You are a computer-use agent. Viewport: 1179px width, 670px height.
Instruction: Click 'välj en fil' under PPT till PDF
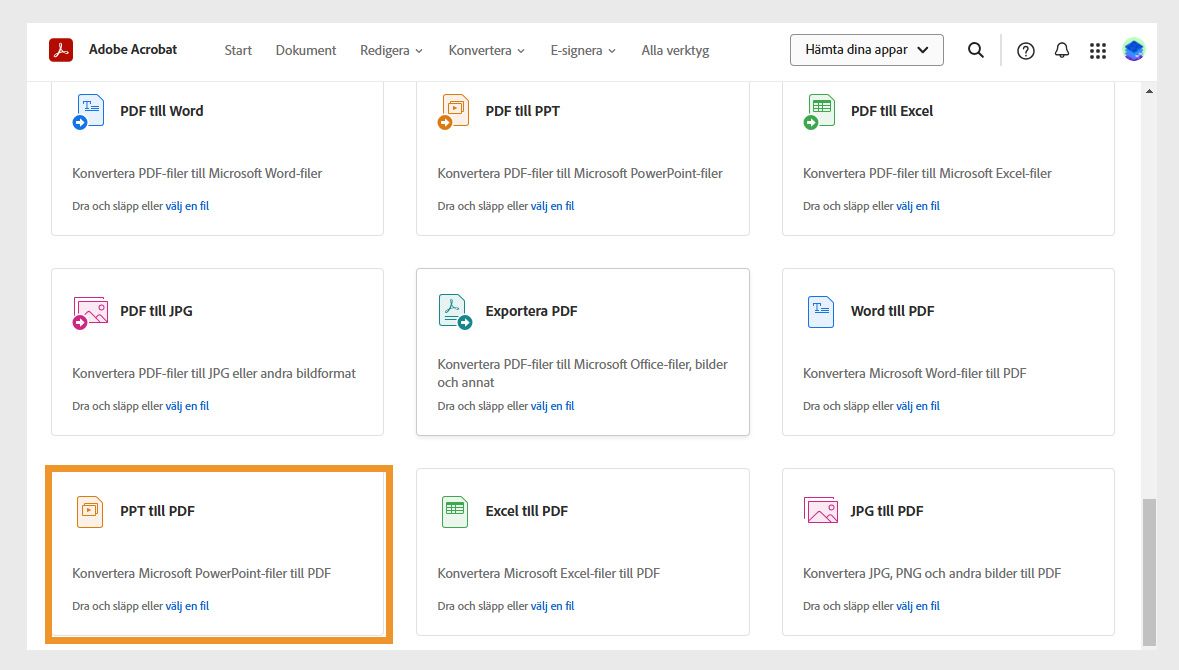(x=187, y=606)
